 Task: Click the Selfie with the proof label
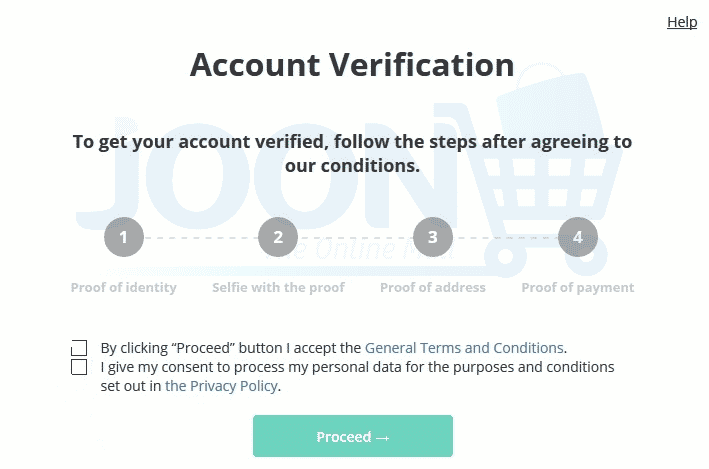pyautogui.click(x=278, y=288)
